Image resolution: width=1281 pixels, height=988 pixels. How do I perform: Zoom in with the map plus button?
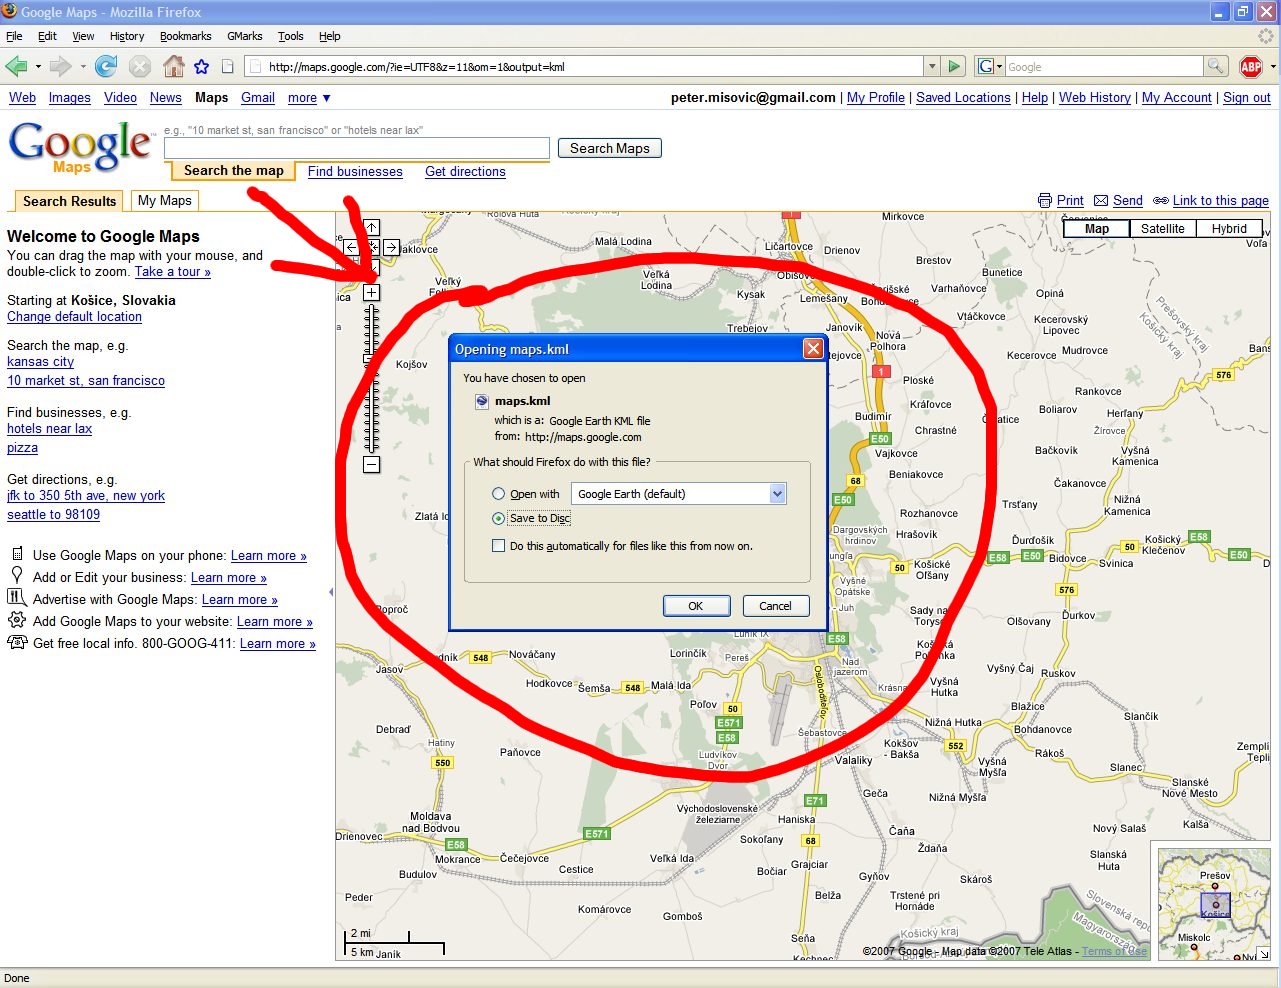point(371,293)
